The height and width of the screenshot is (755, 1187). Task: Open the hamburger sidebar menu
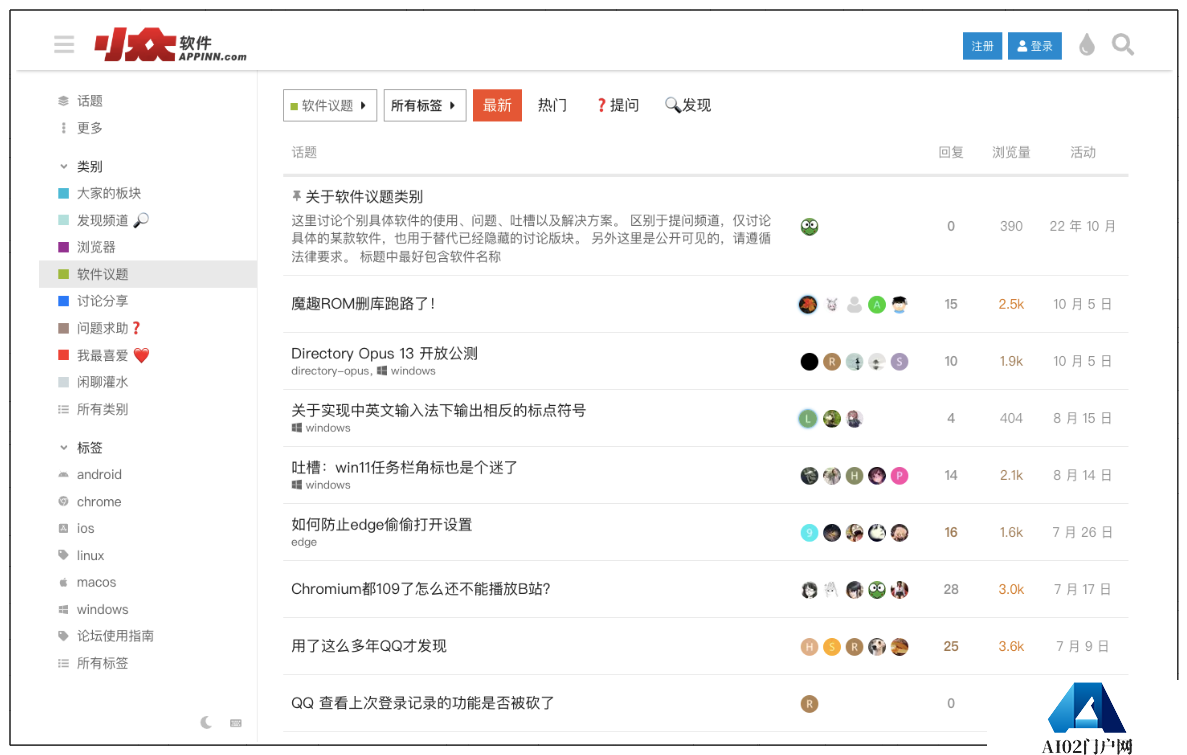coord(64,45)
